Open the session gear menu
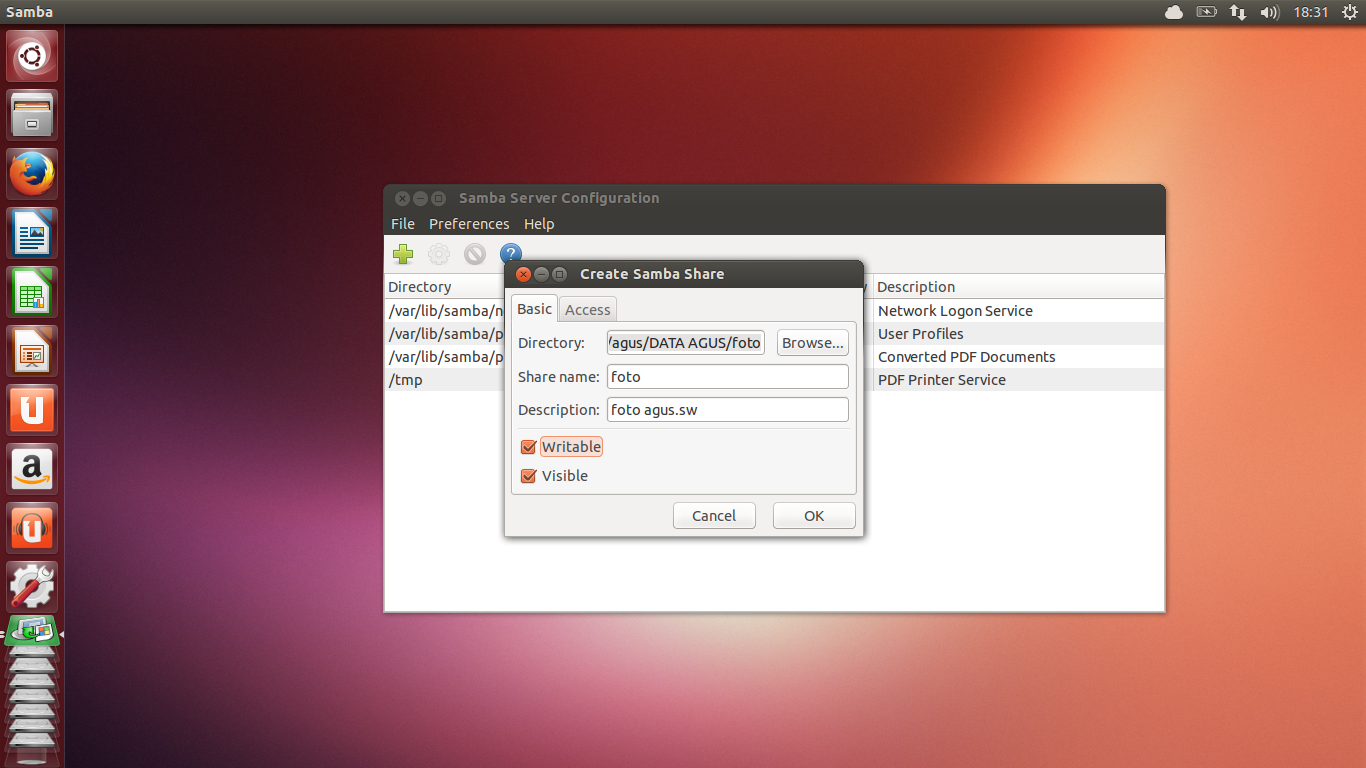 pyautogui.click(x=1349, y=12)
